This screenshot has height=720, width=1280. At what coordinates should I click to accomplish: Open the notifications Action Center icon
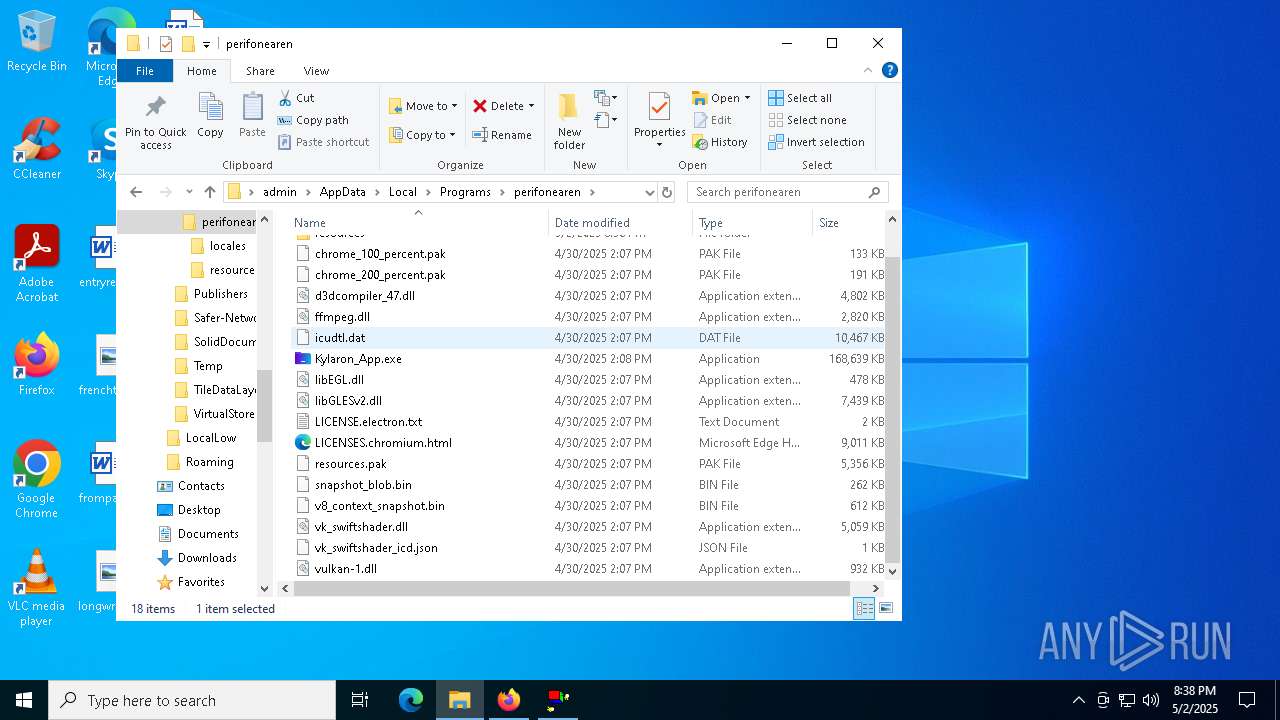pos(1247,700)
